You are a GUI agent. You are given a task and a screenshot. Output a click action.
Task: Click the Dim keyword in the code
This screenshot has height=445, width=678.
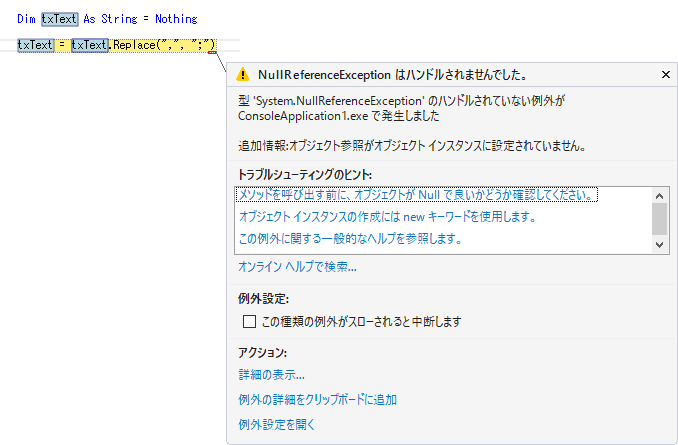[26, 19]
